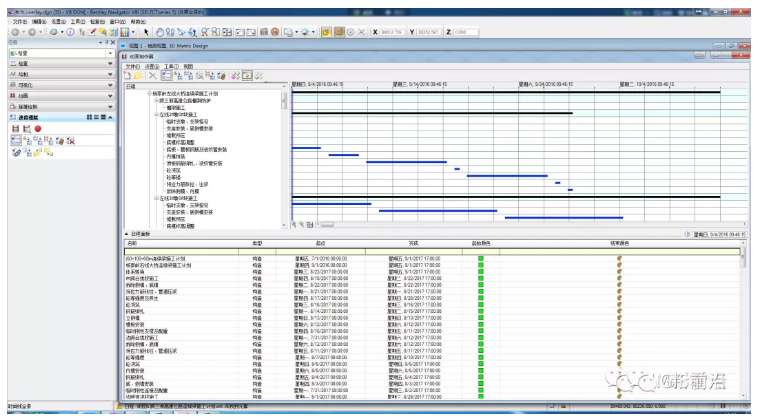Click the 类型 column header
The width and height of the screenshot is (763, 419).
point(257,243)
